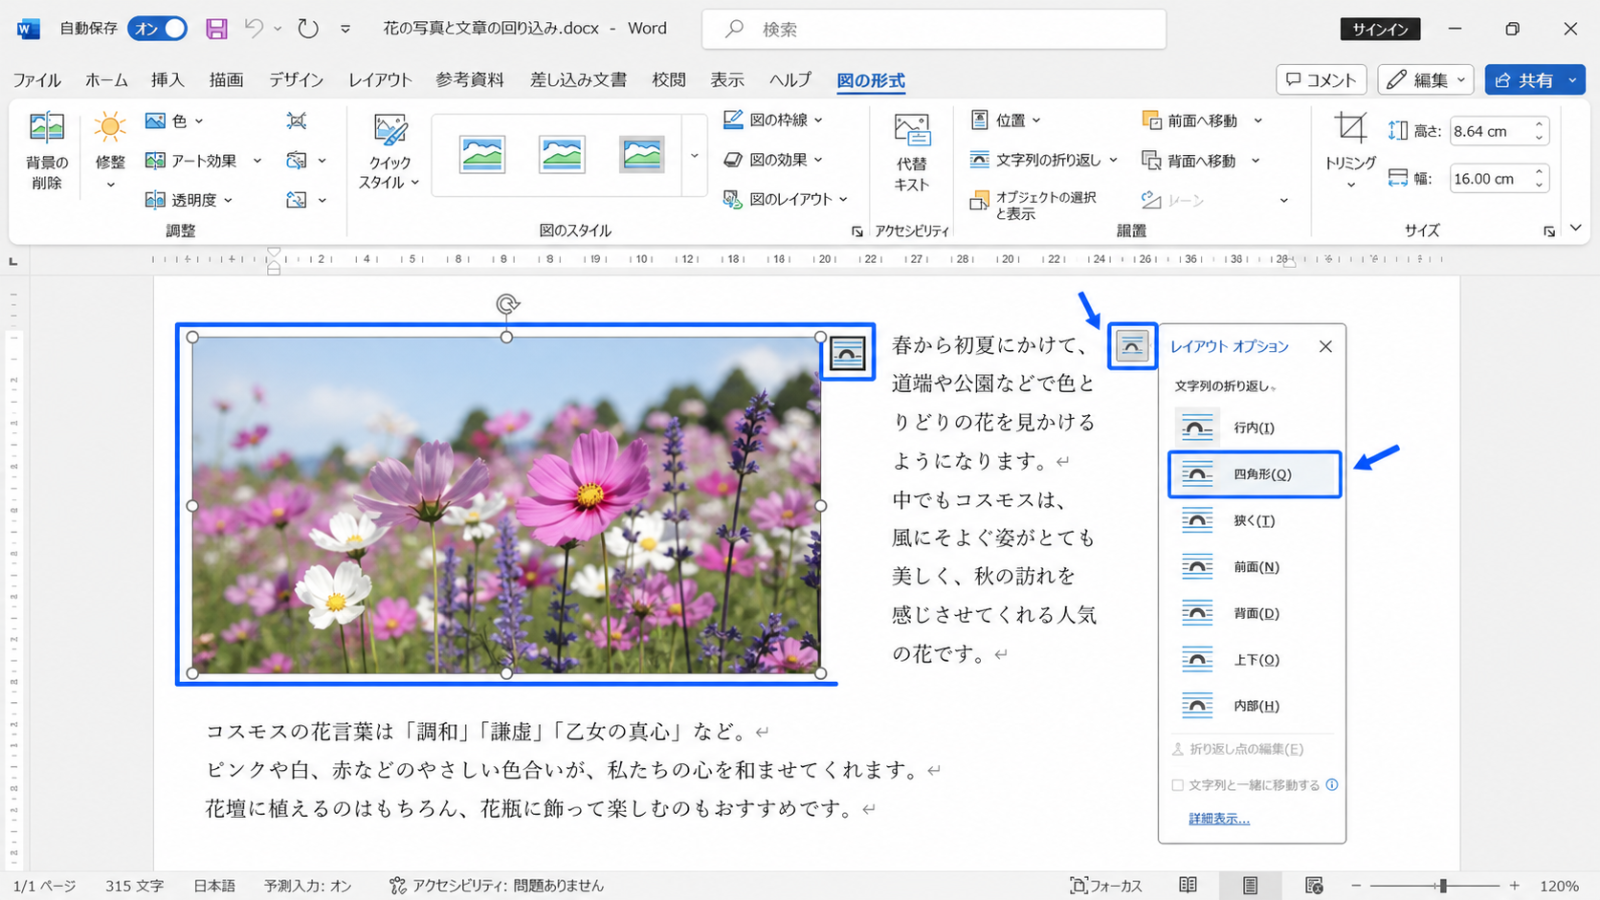The image size is (1600, 900).
Task: Click the 図の効果 (Picture Effects) icon
Action: (x=733, y=160)
